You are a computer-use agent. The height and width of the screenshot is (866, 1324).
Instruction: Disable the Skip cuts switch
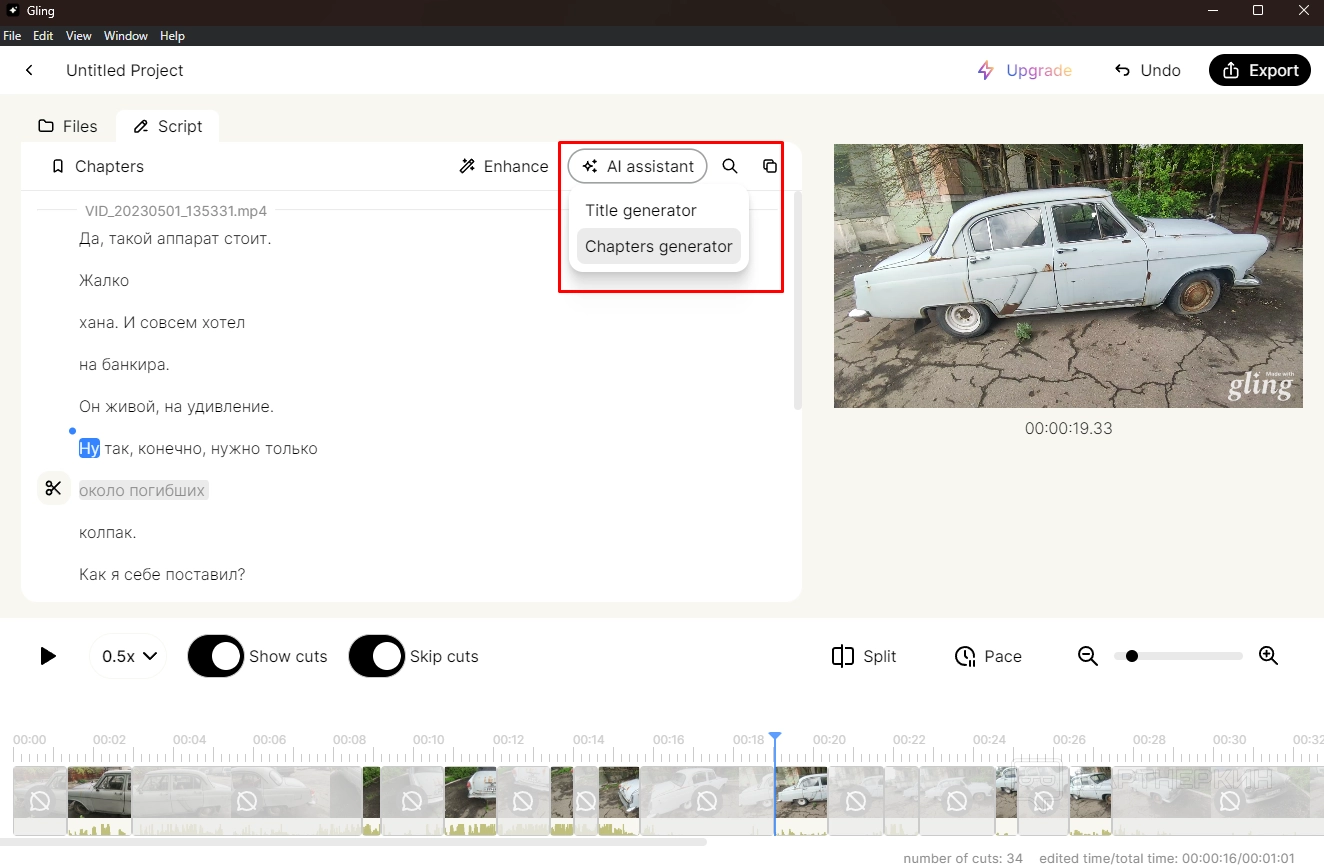tap(377, 656)
